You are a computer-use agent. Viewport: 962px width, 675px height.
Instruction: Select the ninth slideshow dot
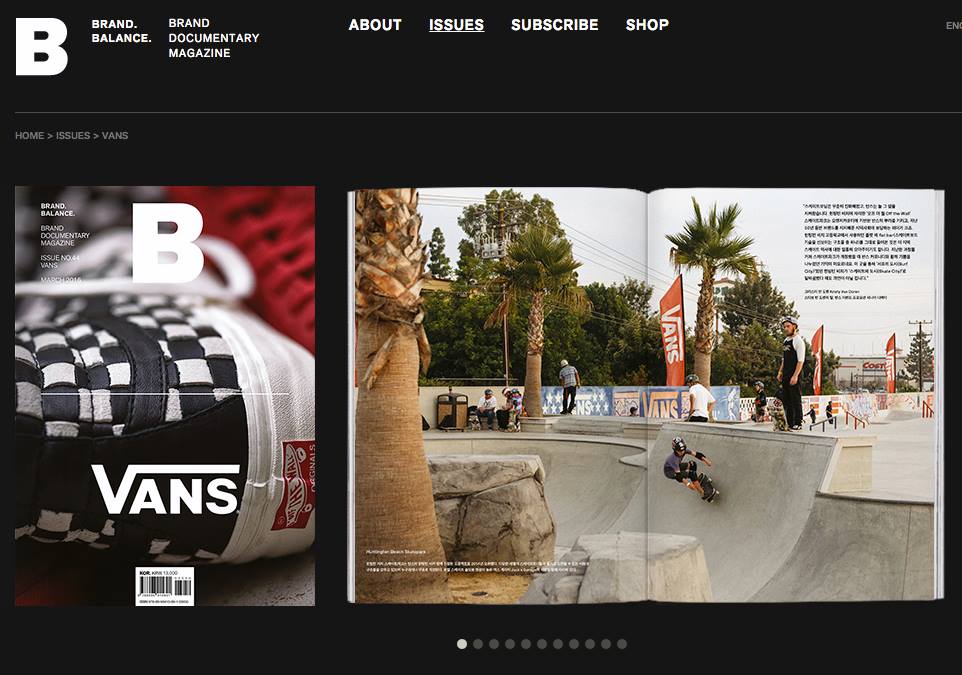click(590, 644)
